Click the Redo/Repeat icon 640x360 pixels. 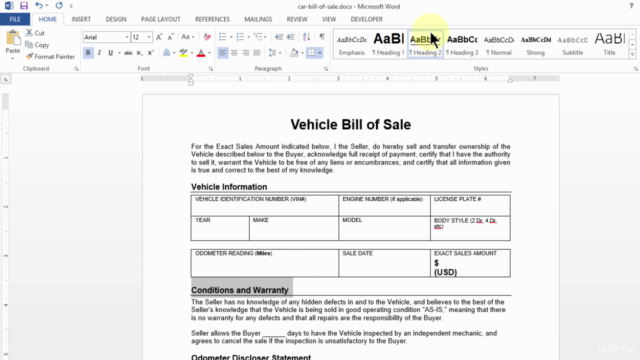[59, 6]
